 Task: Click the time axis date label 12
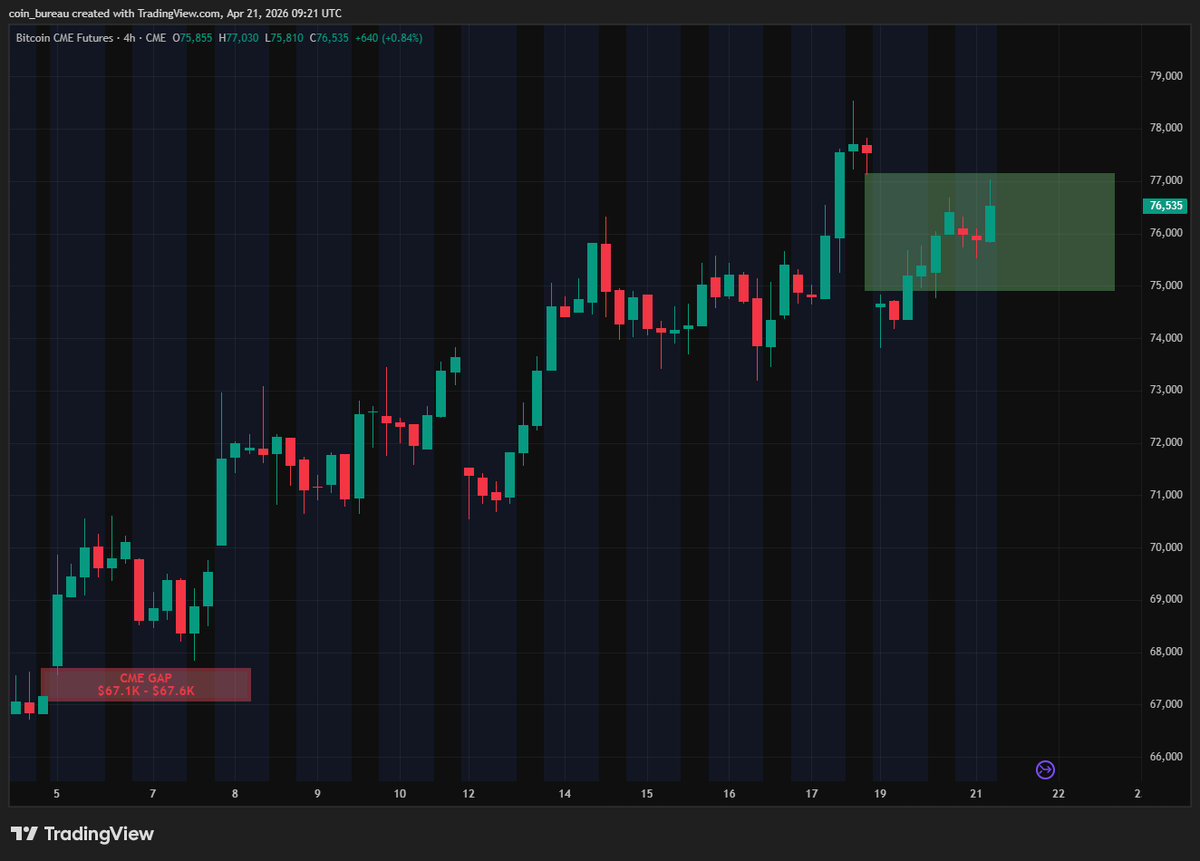[468, 794]
